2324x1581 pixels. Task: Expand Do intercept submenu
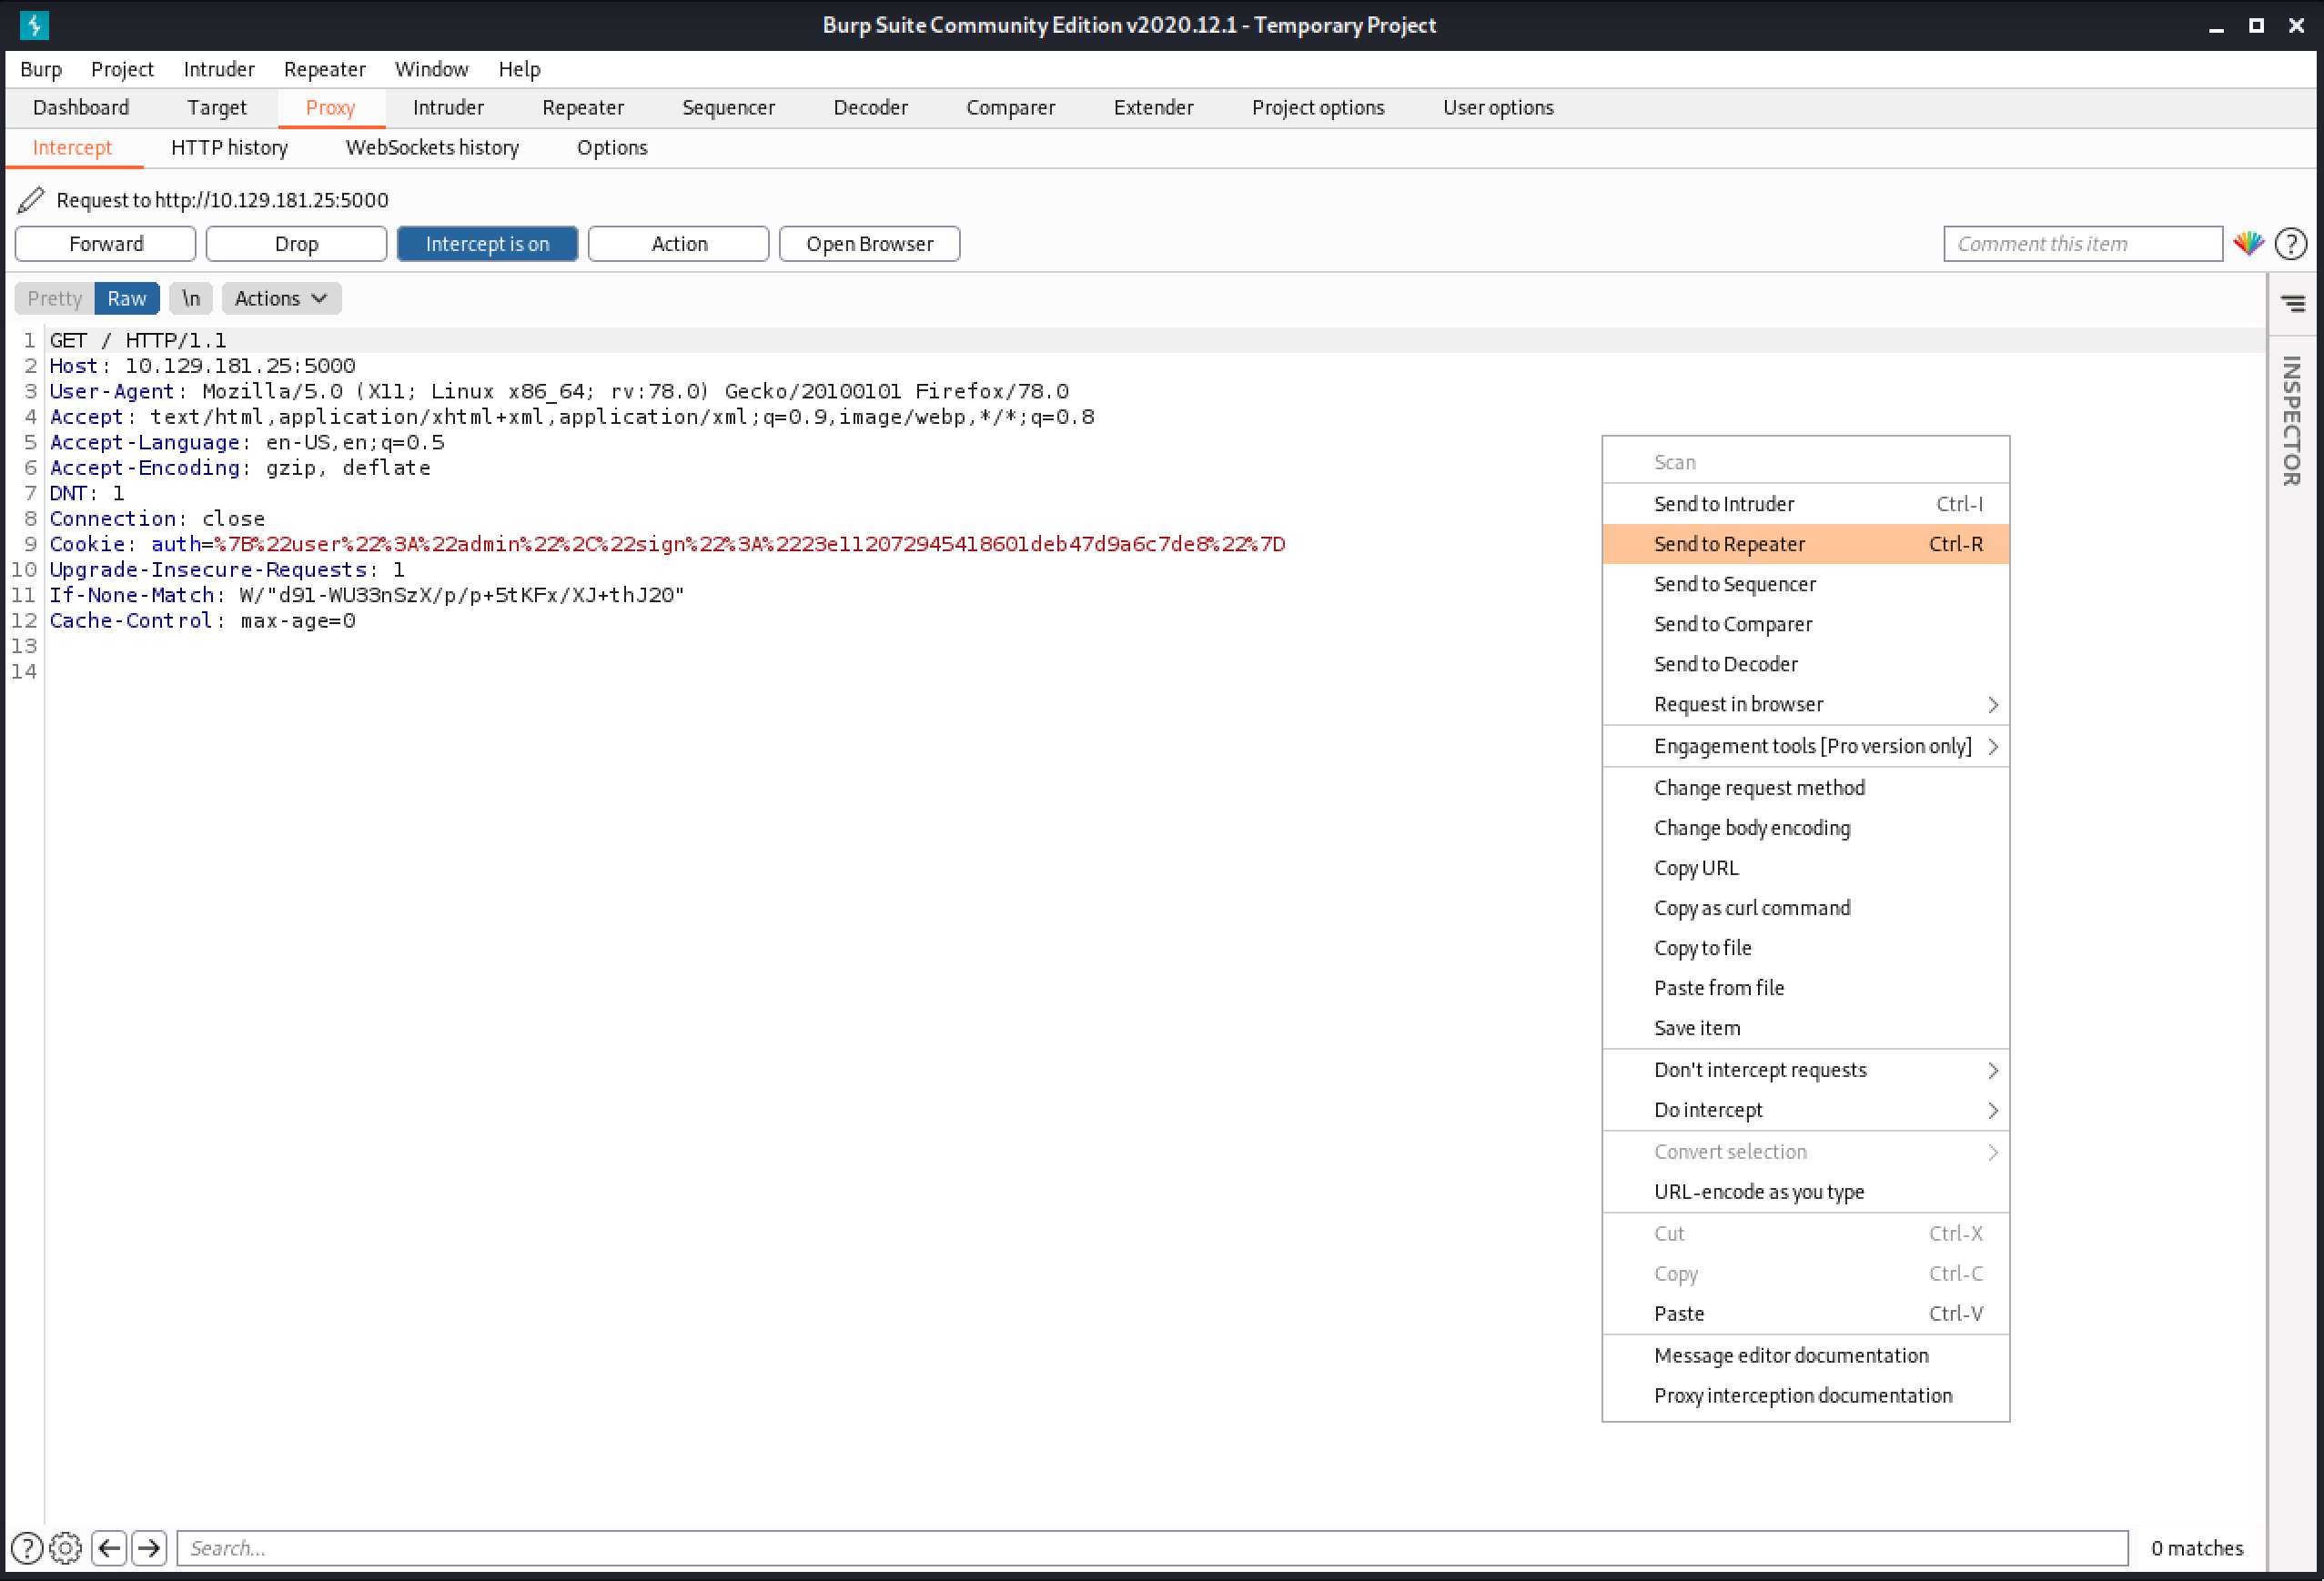(x=1805, y=1110)
